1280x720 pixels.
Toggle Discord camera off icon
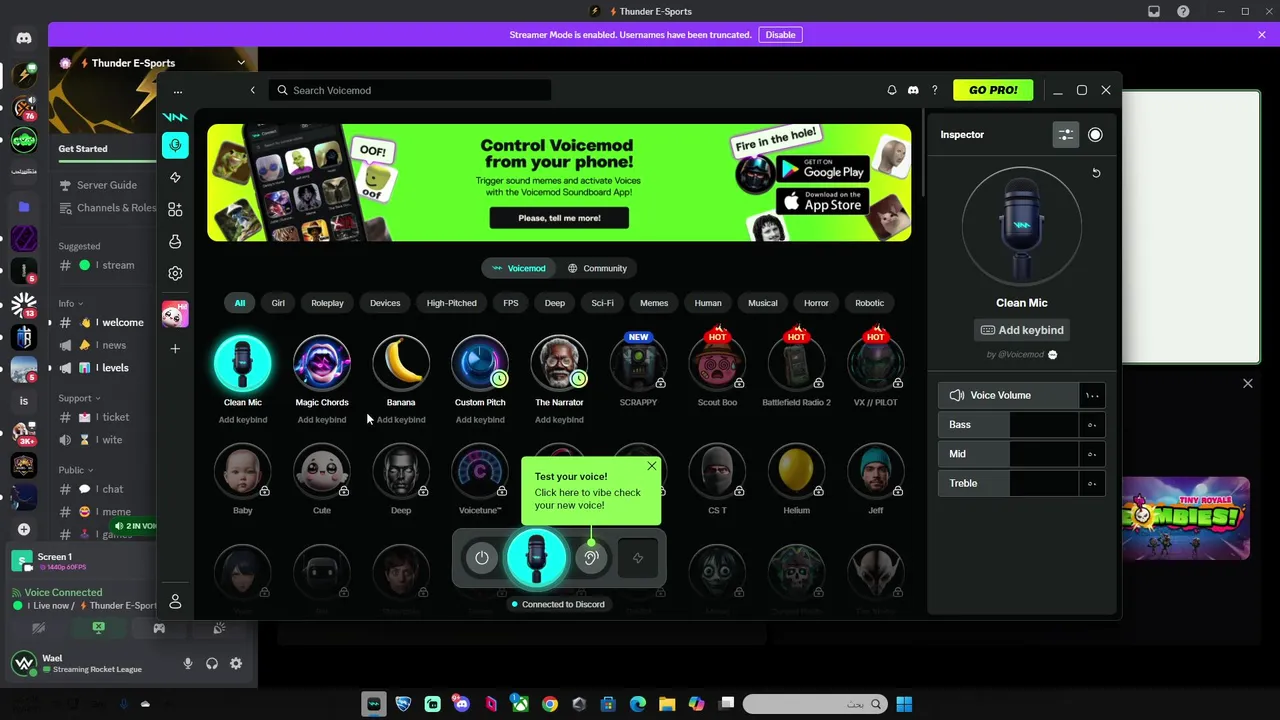pos(38,628)
